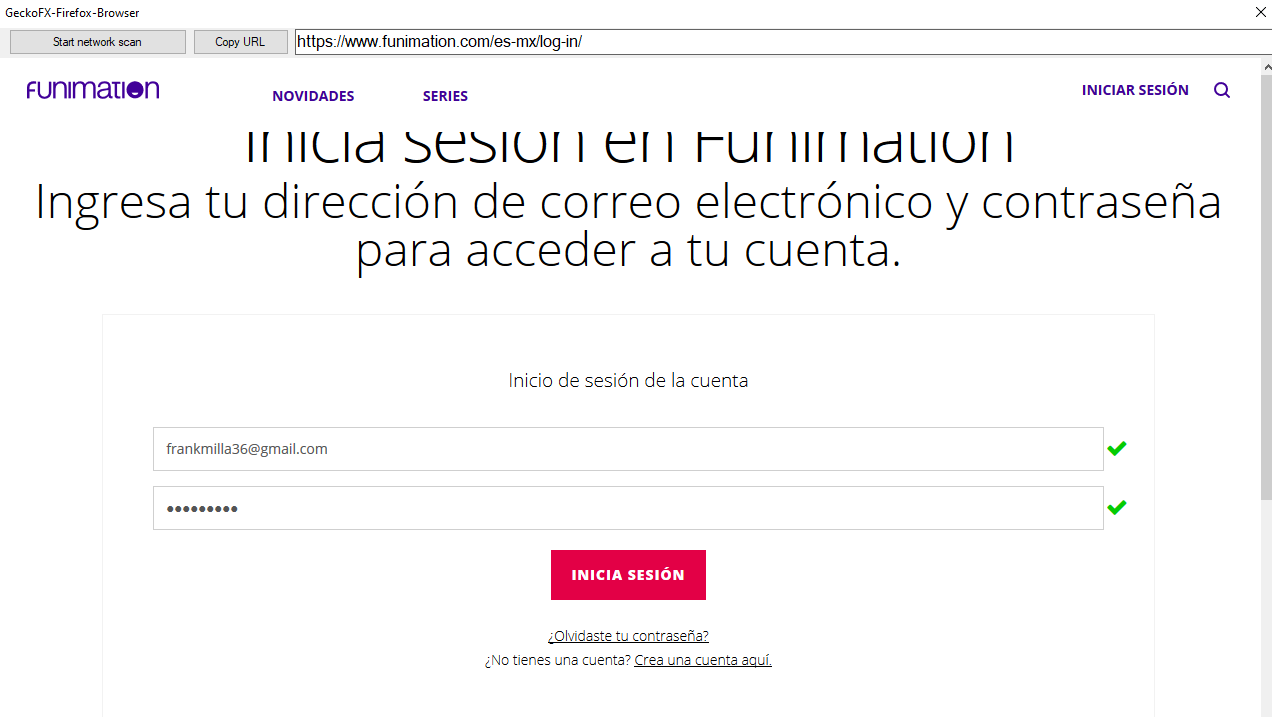Click the ¿No tienes una cuenta? text
The width and height of the screenshot is (1272, 717).
(557, 660)
